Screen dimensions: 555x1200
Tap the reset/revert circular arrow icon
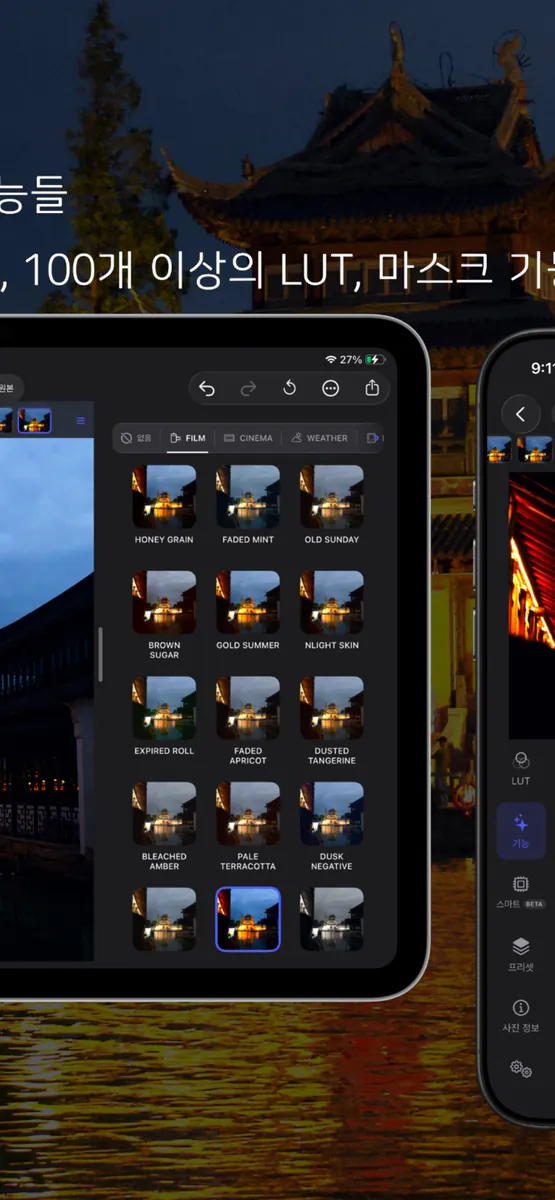click(290, 388)
